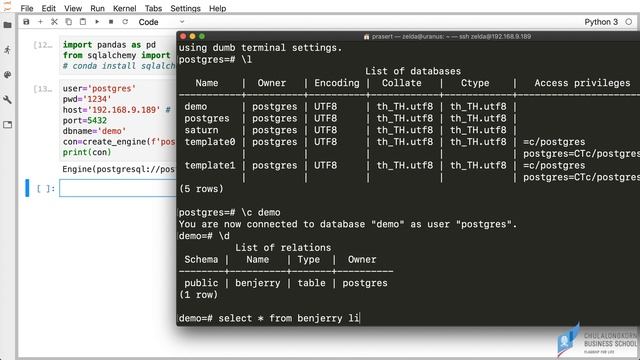
Task: Run the selected cell with the play icon
Action: [97, 22]
